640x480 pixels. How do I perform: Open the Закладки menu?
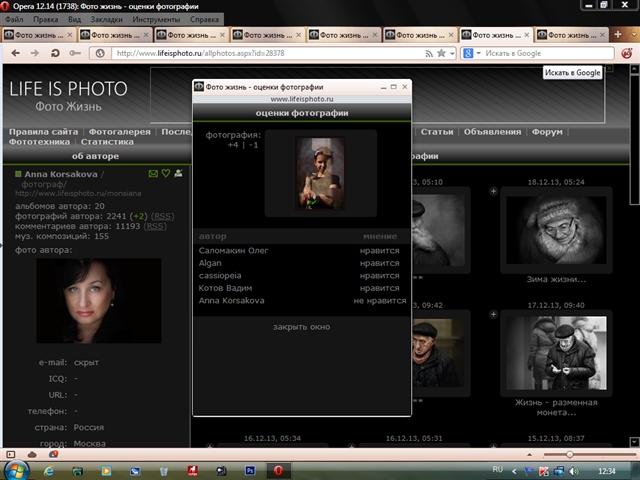(x=109, y=19)
